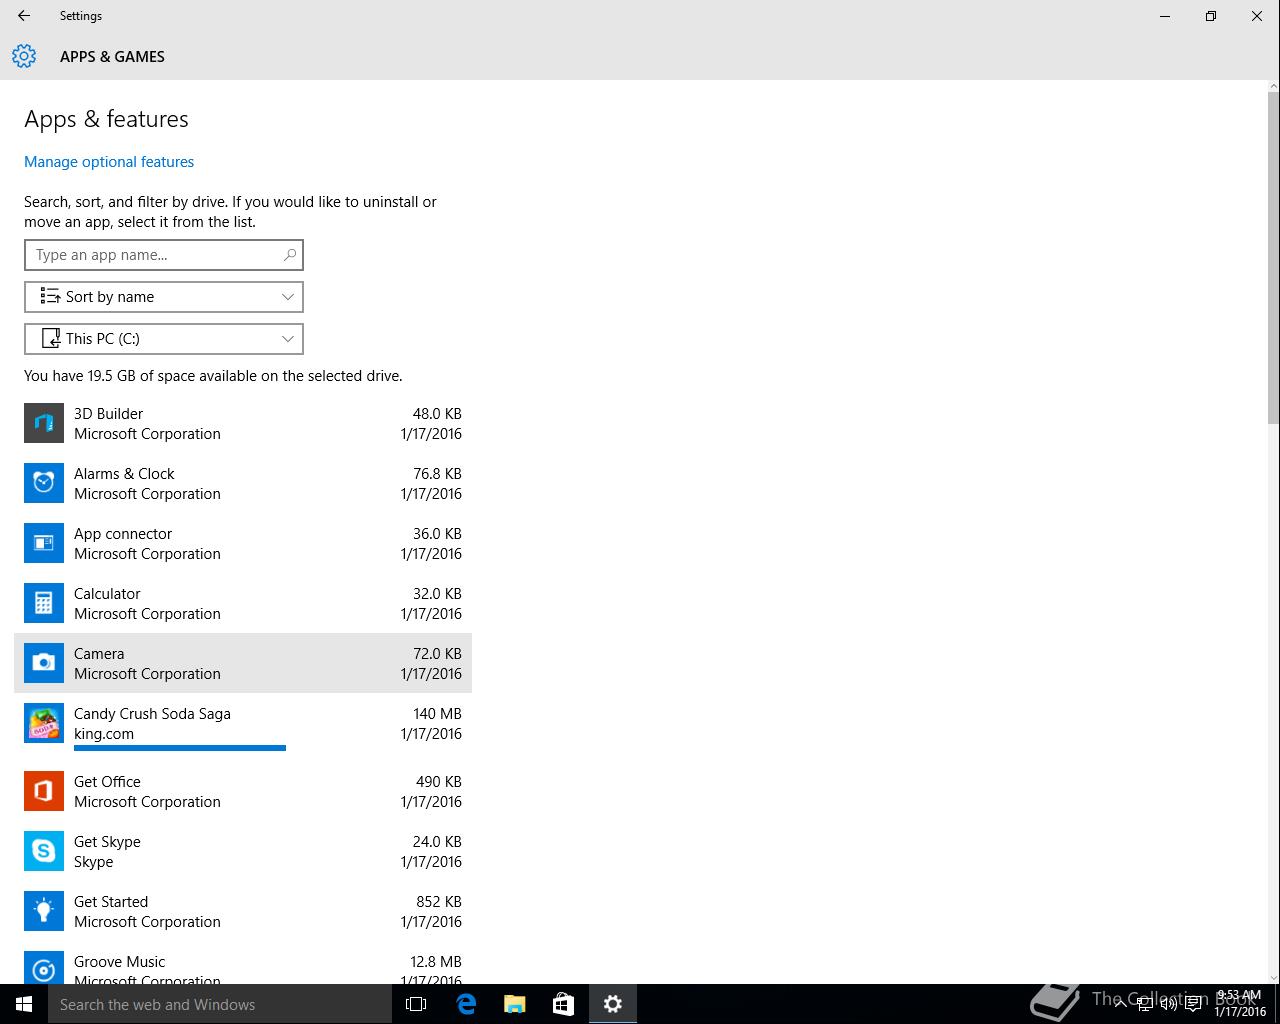The image size is (1280, 1024).
Task: Click the Settings gear icon in header
Action: coord(24,56)
